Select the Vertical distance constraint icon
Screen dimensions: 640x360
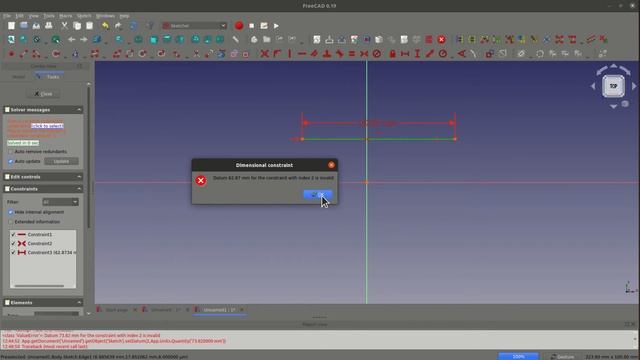pos(417,53)
